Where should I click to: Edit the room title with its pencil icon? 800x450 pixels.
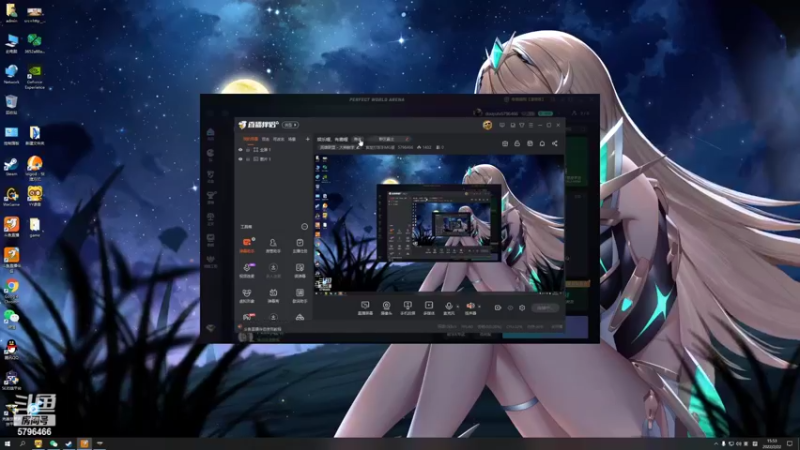pos(359,147)
